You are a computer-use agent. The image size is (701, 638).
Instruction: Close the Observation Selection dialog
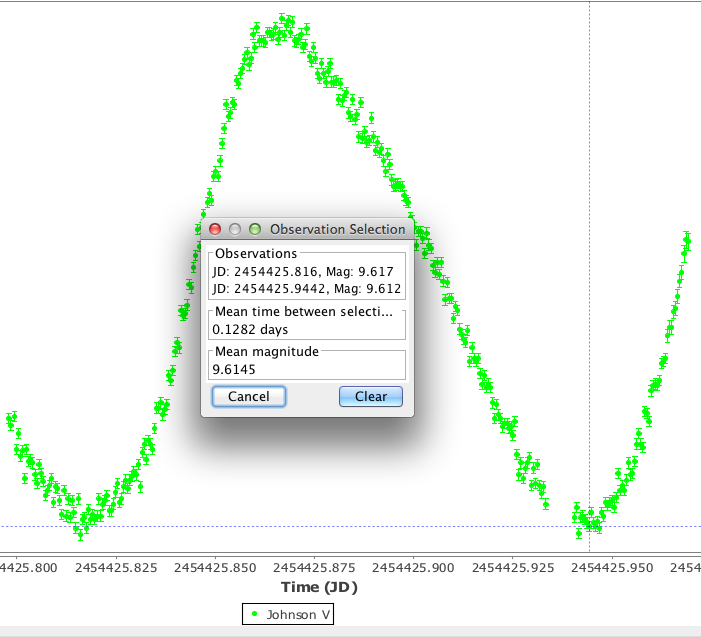tap(214, 229)
